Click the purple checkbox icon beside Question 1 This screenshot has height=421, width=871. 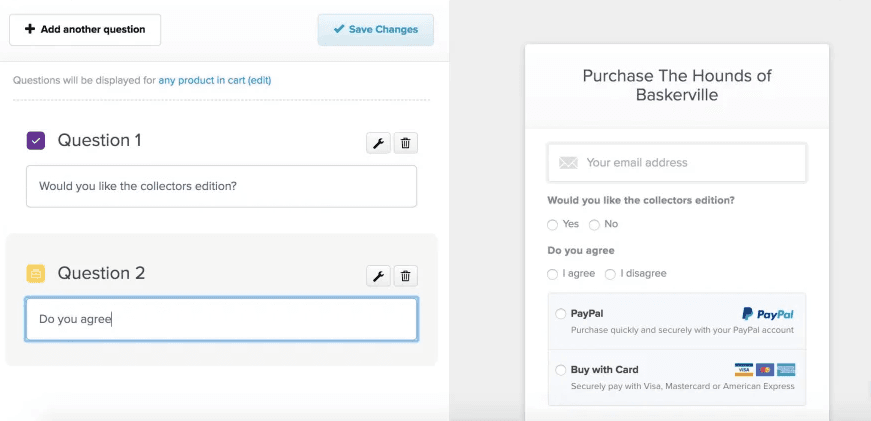tap(36, 141)
